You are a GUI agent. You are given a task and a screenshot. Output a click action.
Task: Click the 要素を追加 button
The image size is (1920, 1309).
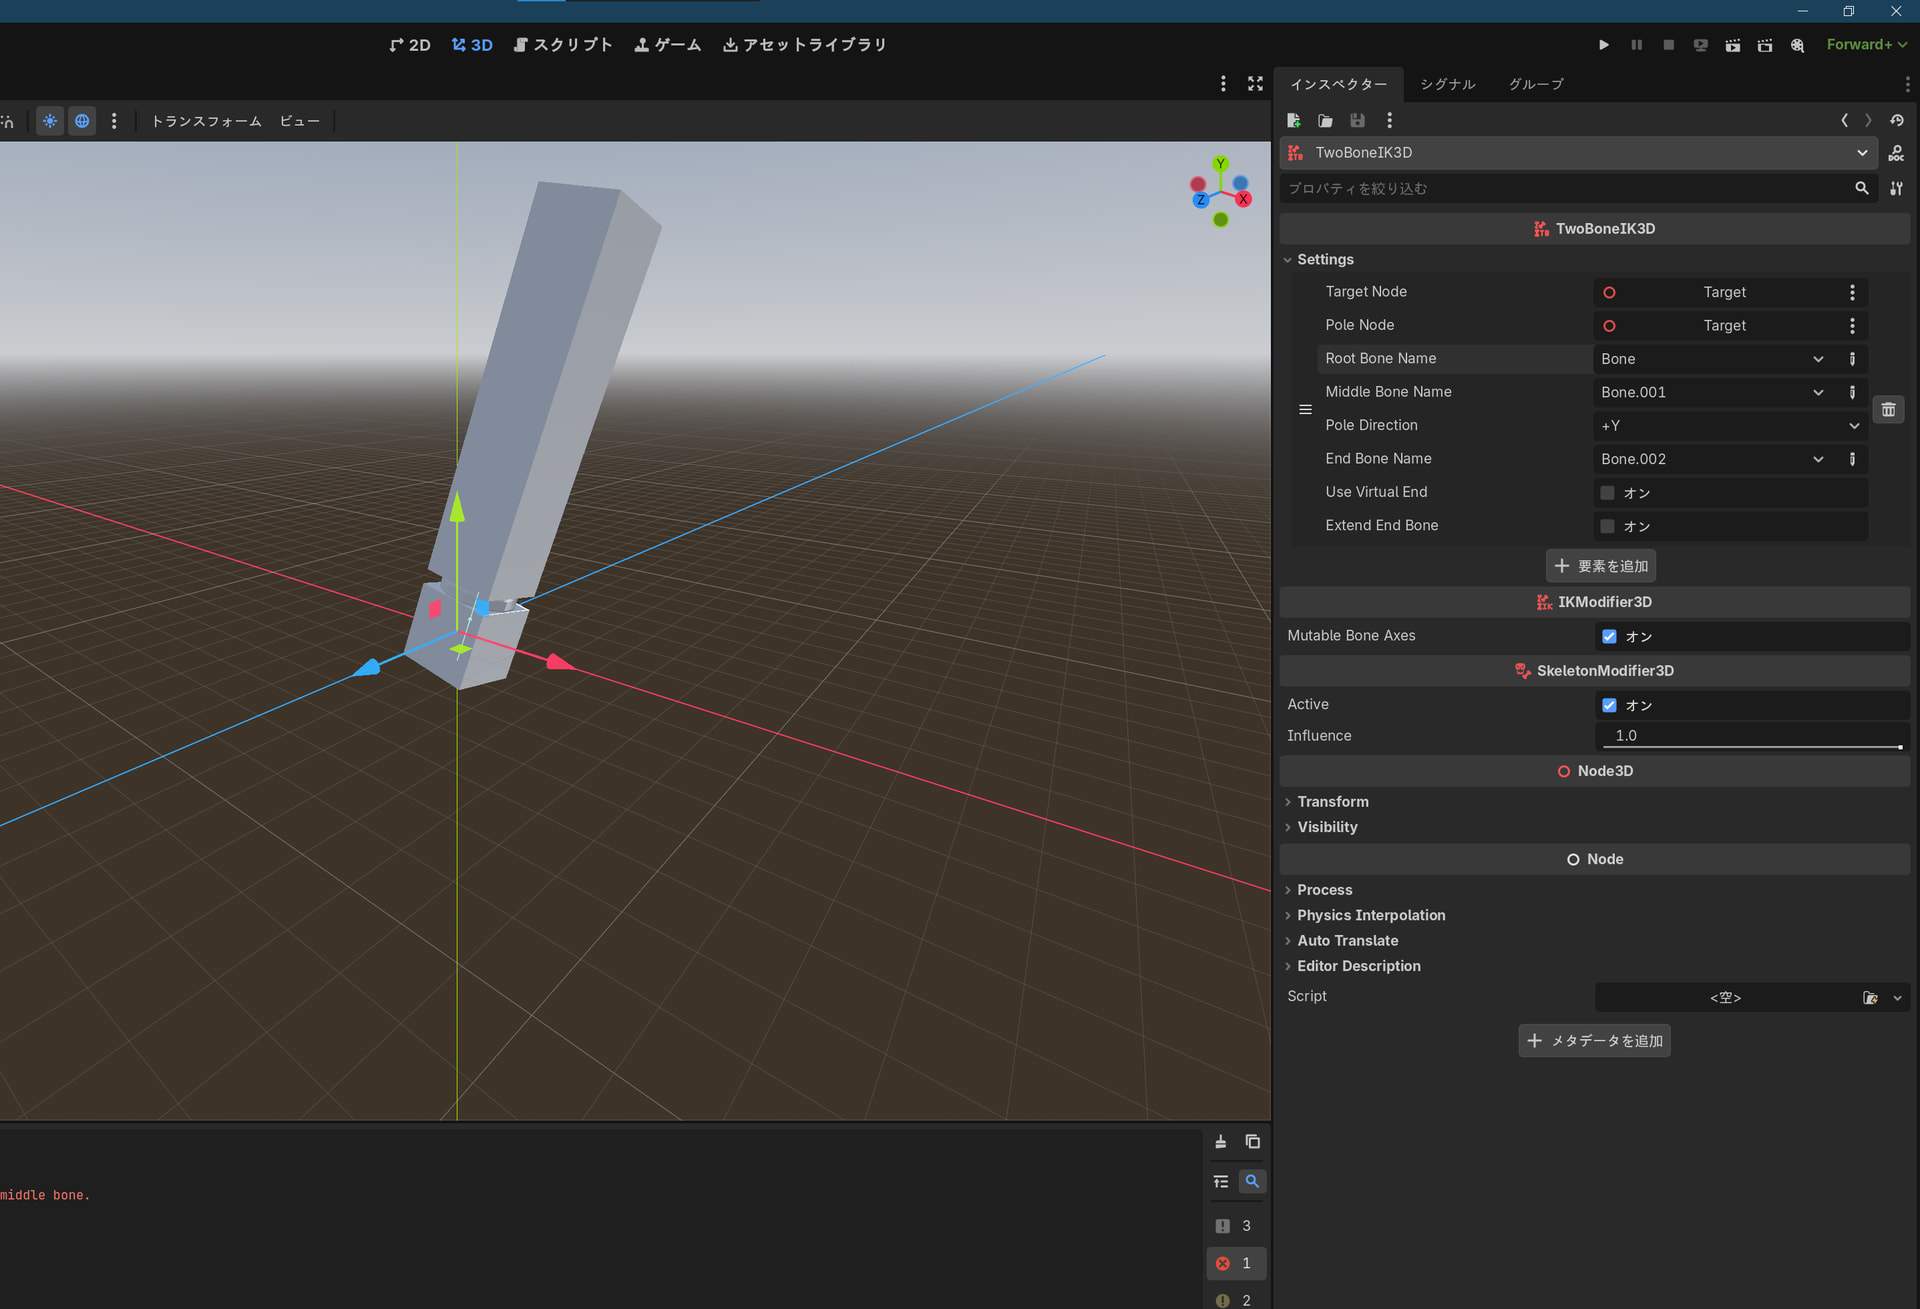(1600, 566)
